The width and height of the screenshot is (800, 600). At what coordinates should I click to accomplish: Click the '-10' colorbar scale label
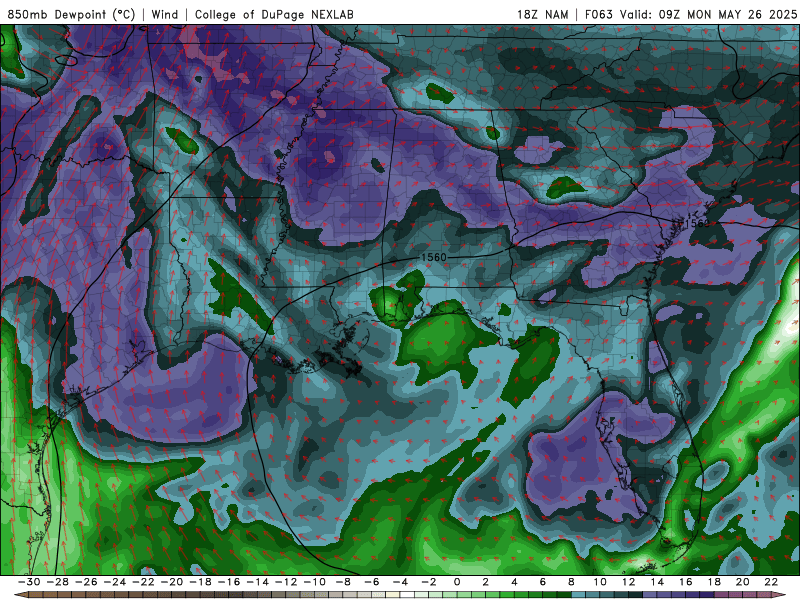click(315, 582)
